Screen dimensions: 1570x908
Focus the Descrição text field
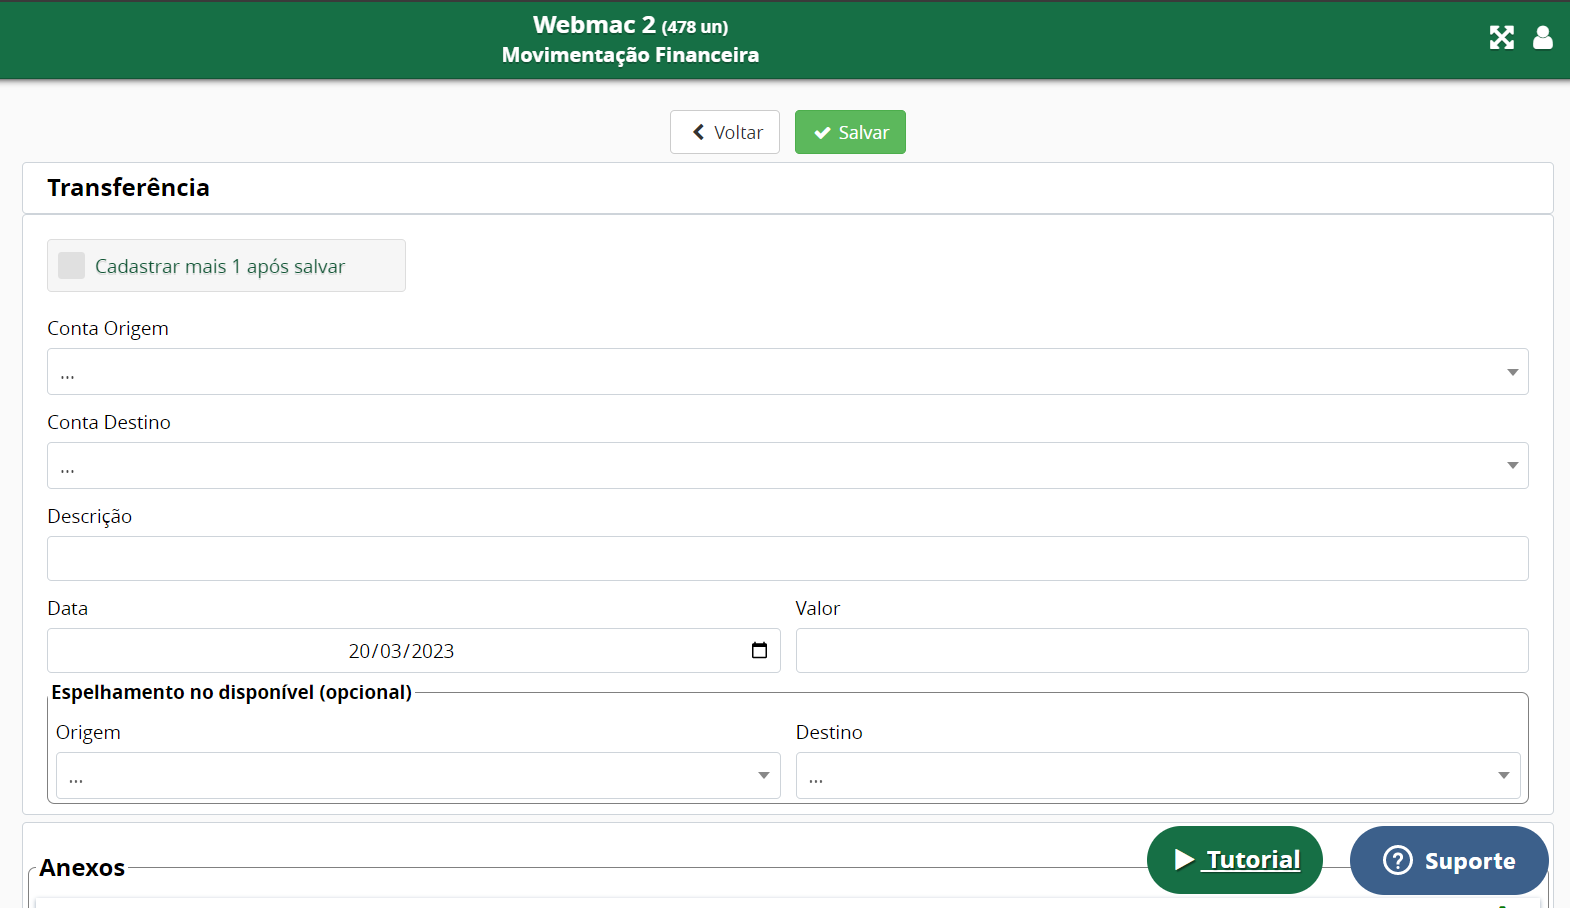787,559
